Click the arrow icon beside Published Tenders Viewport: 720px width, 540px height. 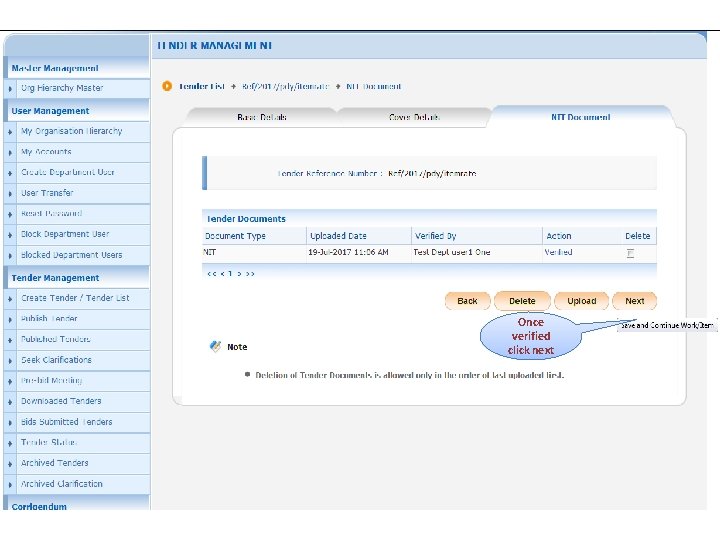[x=10, y=340]
